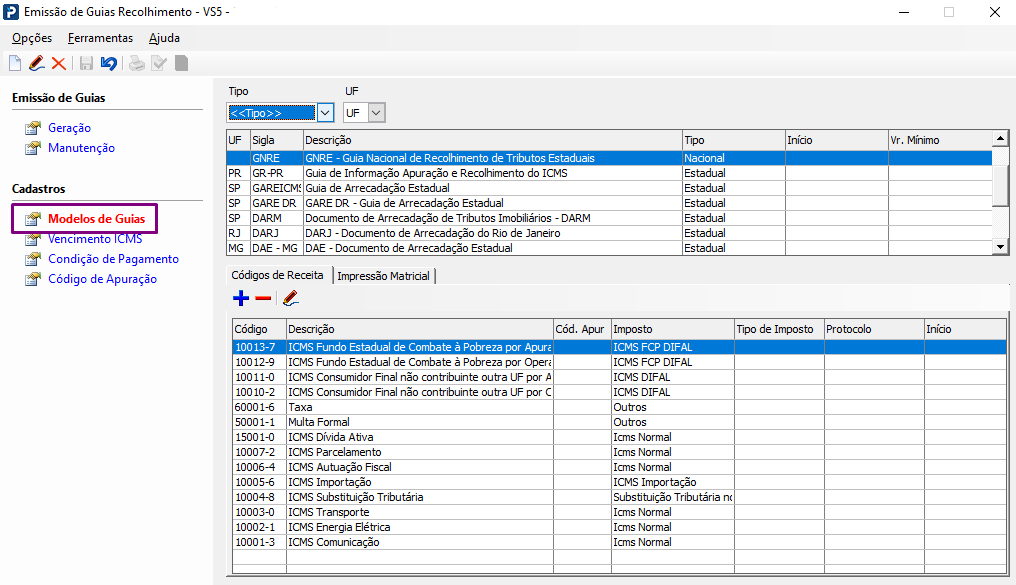Open the Tipo dropdown arrow
1016x585 pixels.
pos(325,113)
